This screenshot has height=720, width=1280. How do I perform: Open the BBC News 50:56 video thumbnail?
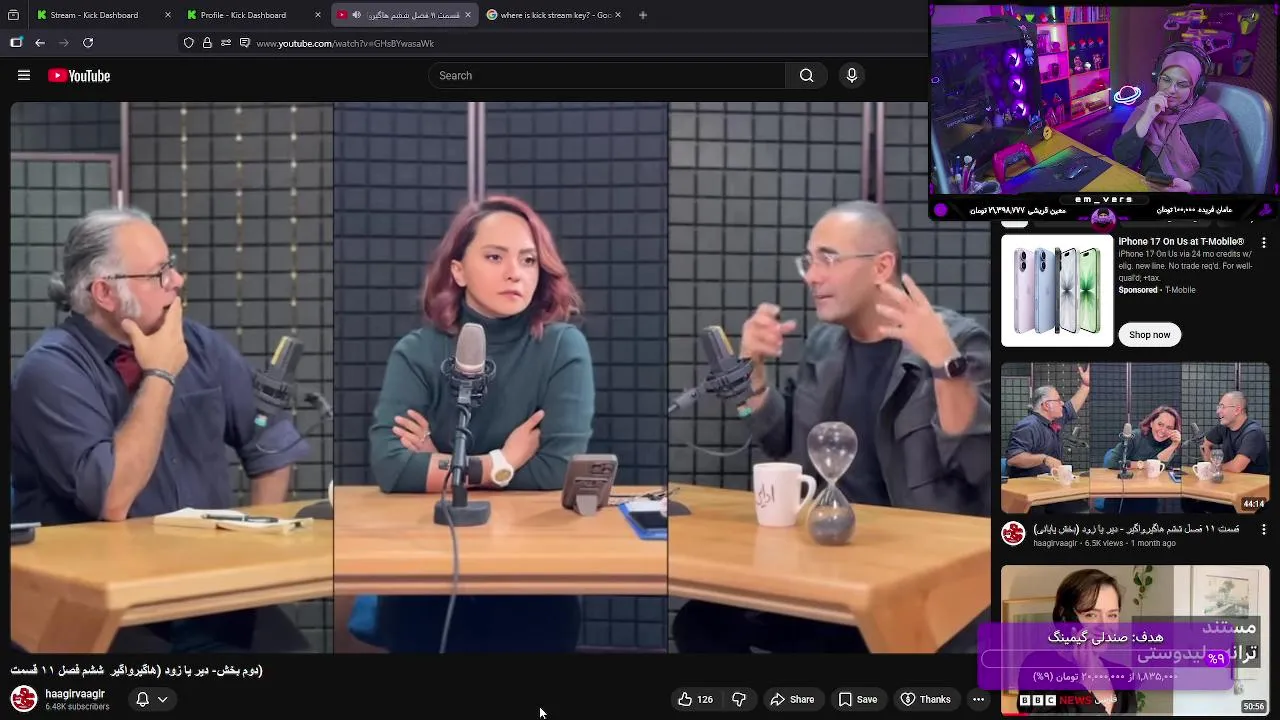1135,640
